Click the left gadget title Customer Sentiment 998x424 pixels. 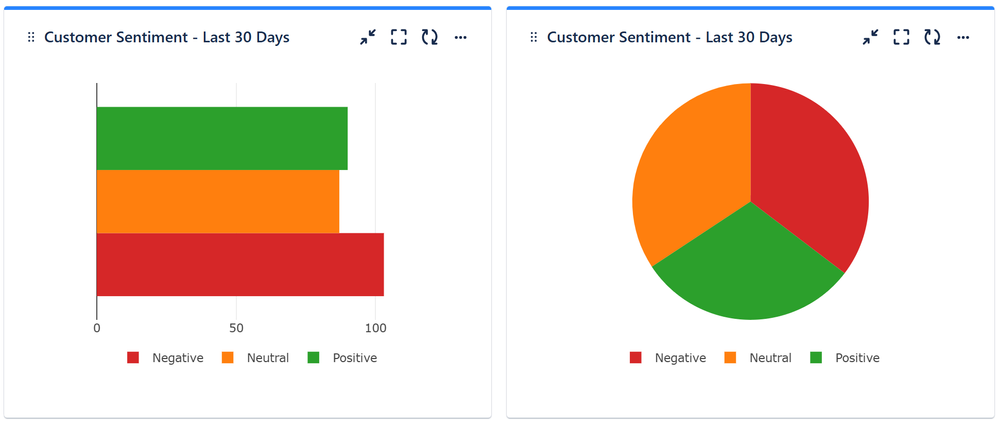pyautogui.click(x=167, y=38)
